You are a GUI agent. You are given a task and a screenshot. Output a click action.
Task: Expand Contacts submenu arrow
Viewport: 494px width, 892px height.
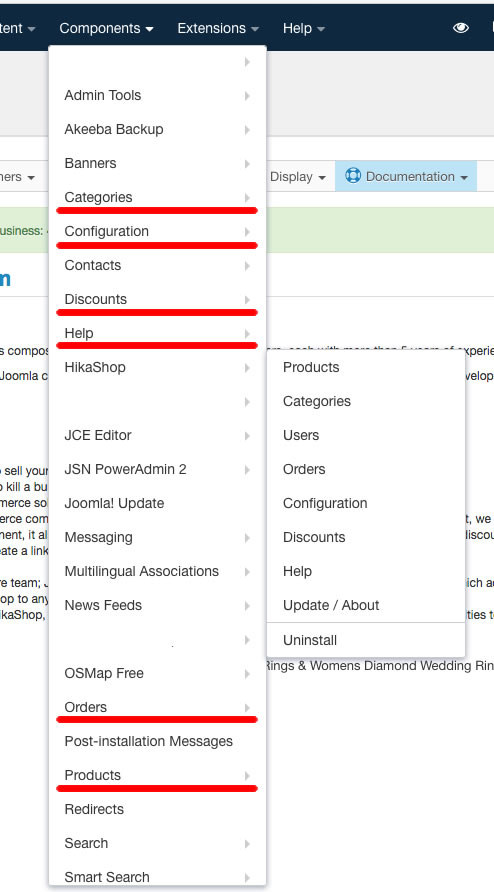[x=247, y=266]
